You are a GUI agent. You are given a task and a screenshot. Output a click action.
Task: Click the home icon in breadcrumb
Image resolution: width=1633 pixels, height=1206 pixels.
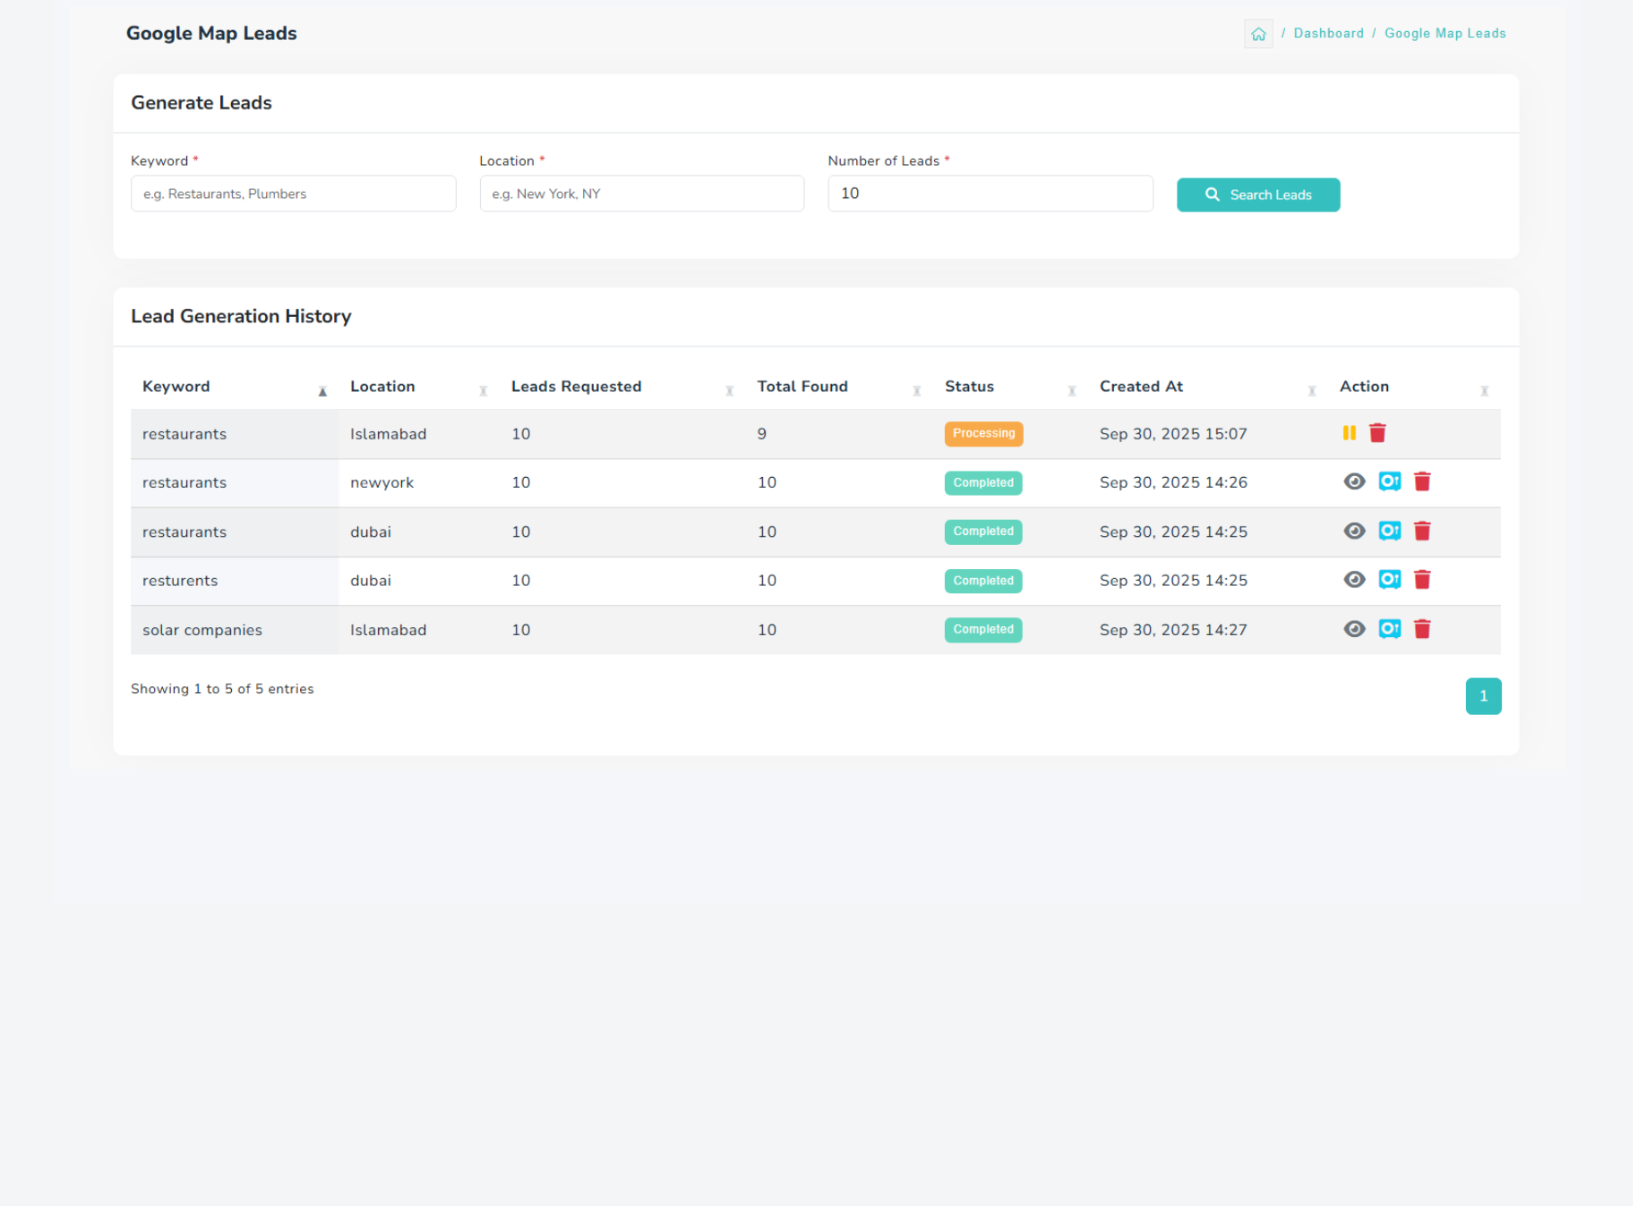[1258, 34]
